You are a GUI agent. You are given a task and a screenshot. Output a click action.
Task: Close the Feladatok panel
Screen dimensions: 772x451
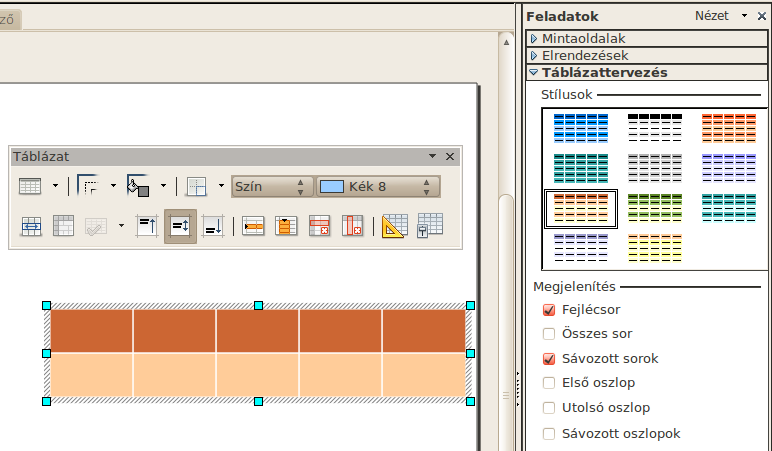click(762, 16)
